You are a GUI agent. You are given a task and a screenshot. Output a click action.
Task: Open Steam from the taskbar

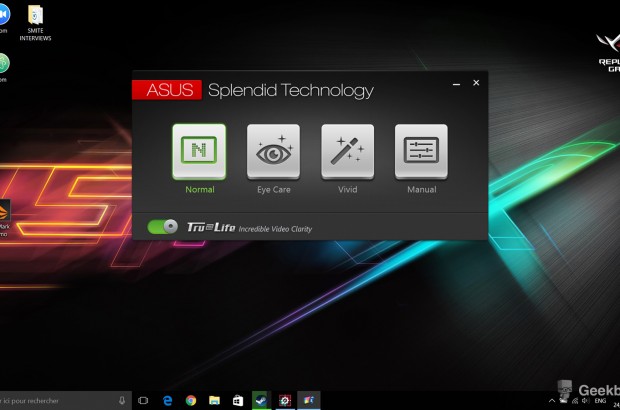[x=261, y=400]
